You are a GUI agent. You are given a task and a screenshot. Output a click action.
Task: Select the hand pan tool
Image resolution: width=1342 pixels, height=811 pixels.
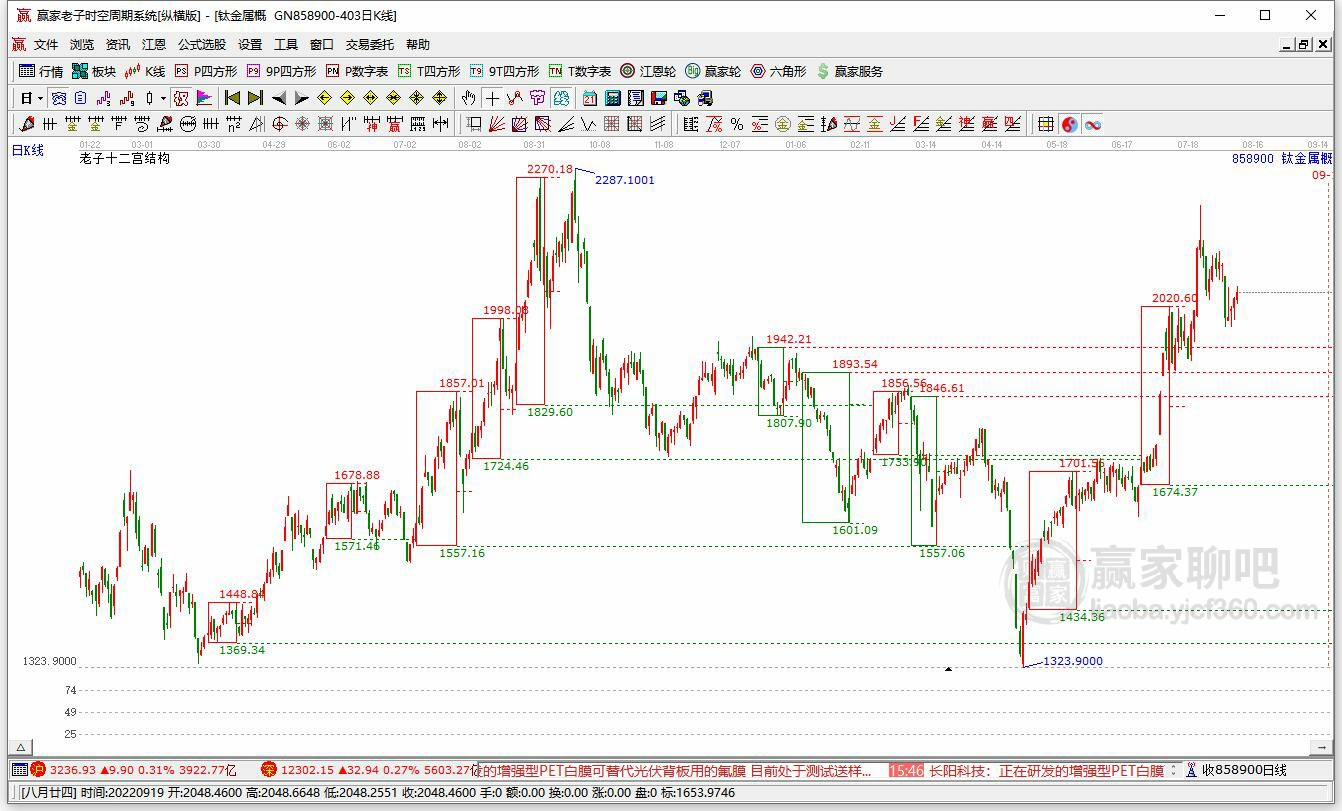pyautogui.click(x=468, y=98)
